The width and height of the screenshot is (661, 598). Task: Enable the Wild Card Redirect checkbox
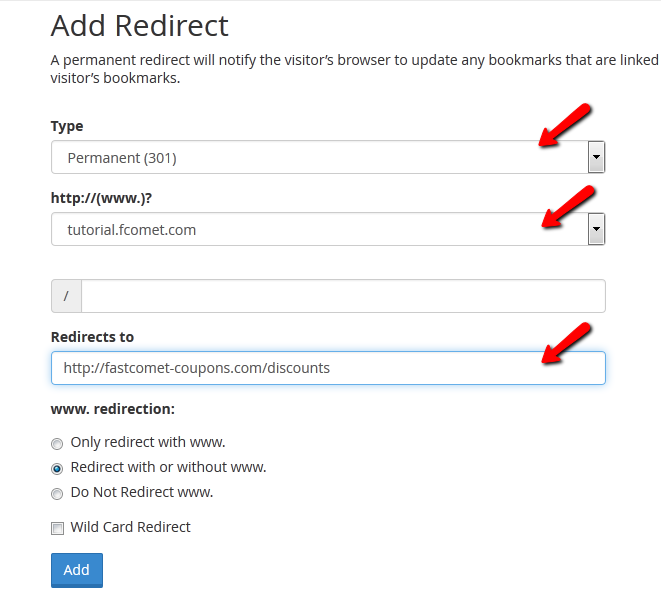pyautogui.click(x=57, y=528)
